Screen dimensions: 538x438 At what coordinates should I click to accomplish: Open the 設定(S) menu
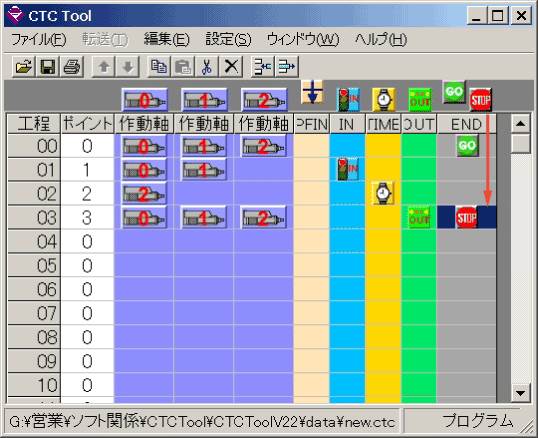(x=228, y=39)
